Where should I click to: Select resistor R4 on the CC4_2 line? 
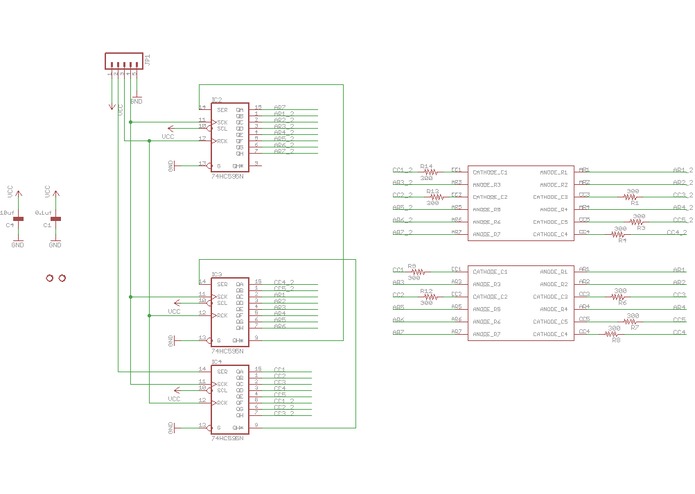point(619,234)
